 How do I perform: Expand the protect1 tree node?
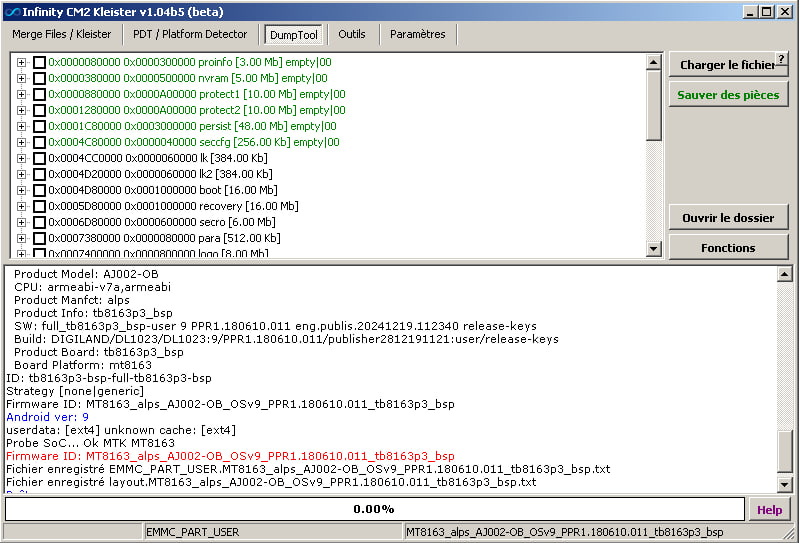[x=22, y=94]
